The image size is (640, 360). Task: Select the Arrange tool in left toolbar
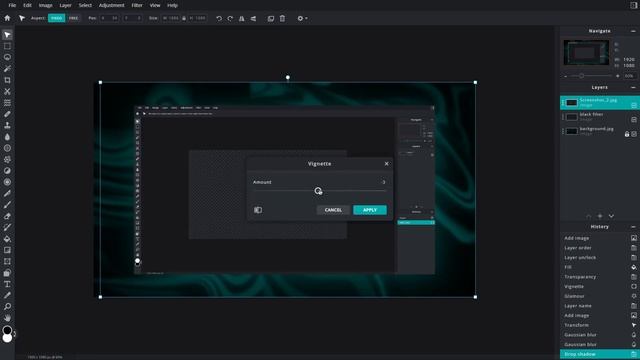pyautogui.click(x=7, y=35)
